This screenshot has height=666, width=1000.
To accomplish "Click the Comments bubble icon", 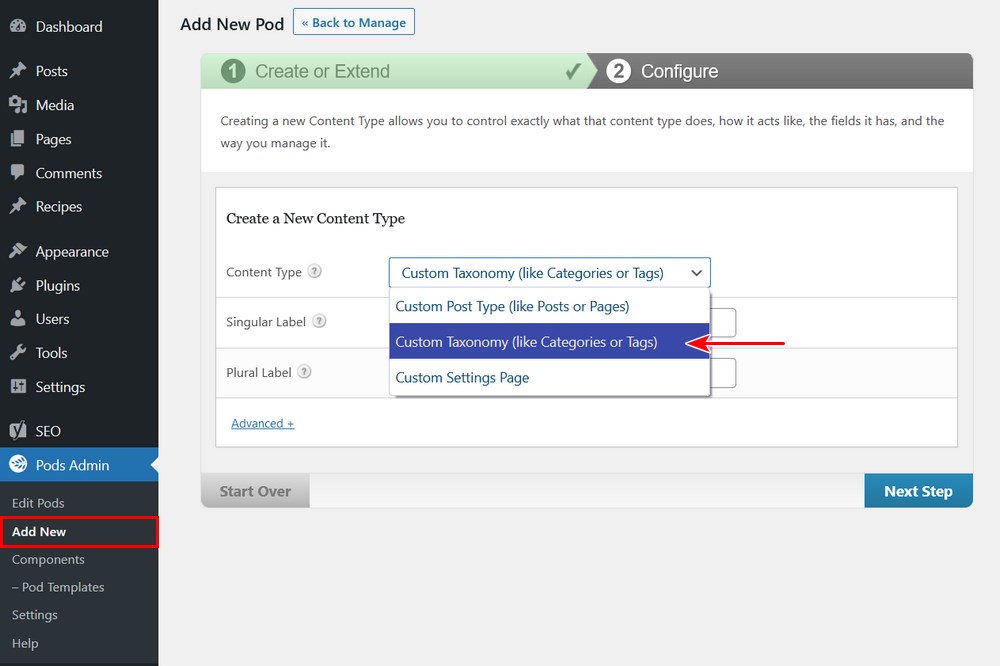I will click(x=18, y=172).
